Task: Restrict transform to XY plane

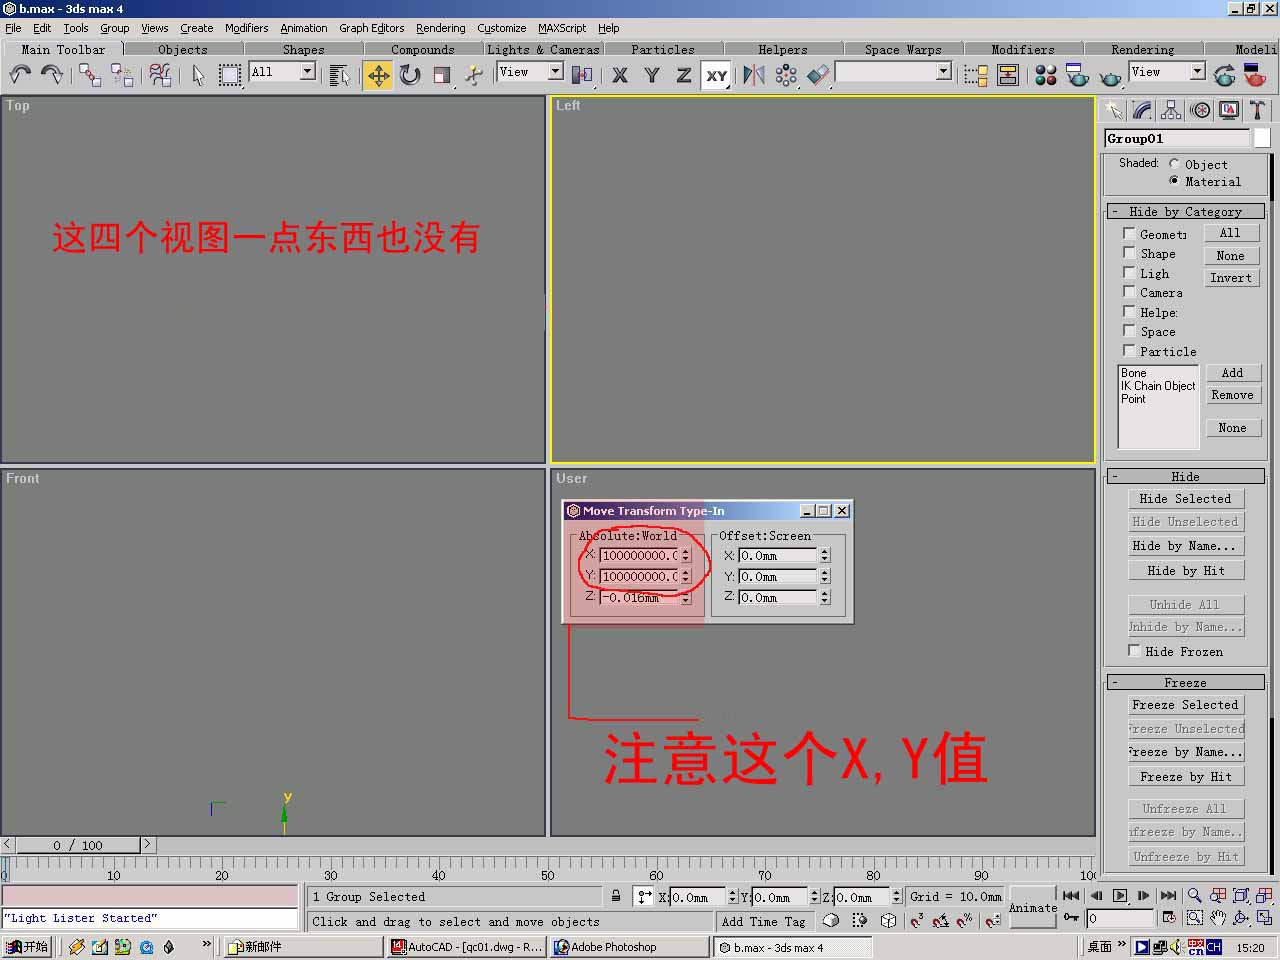Action: [x=716, y=74]
